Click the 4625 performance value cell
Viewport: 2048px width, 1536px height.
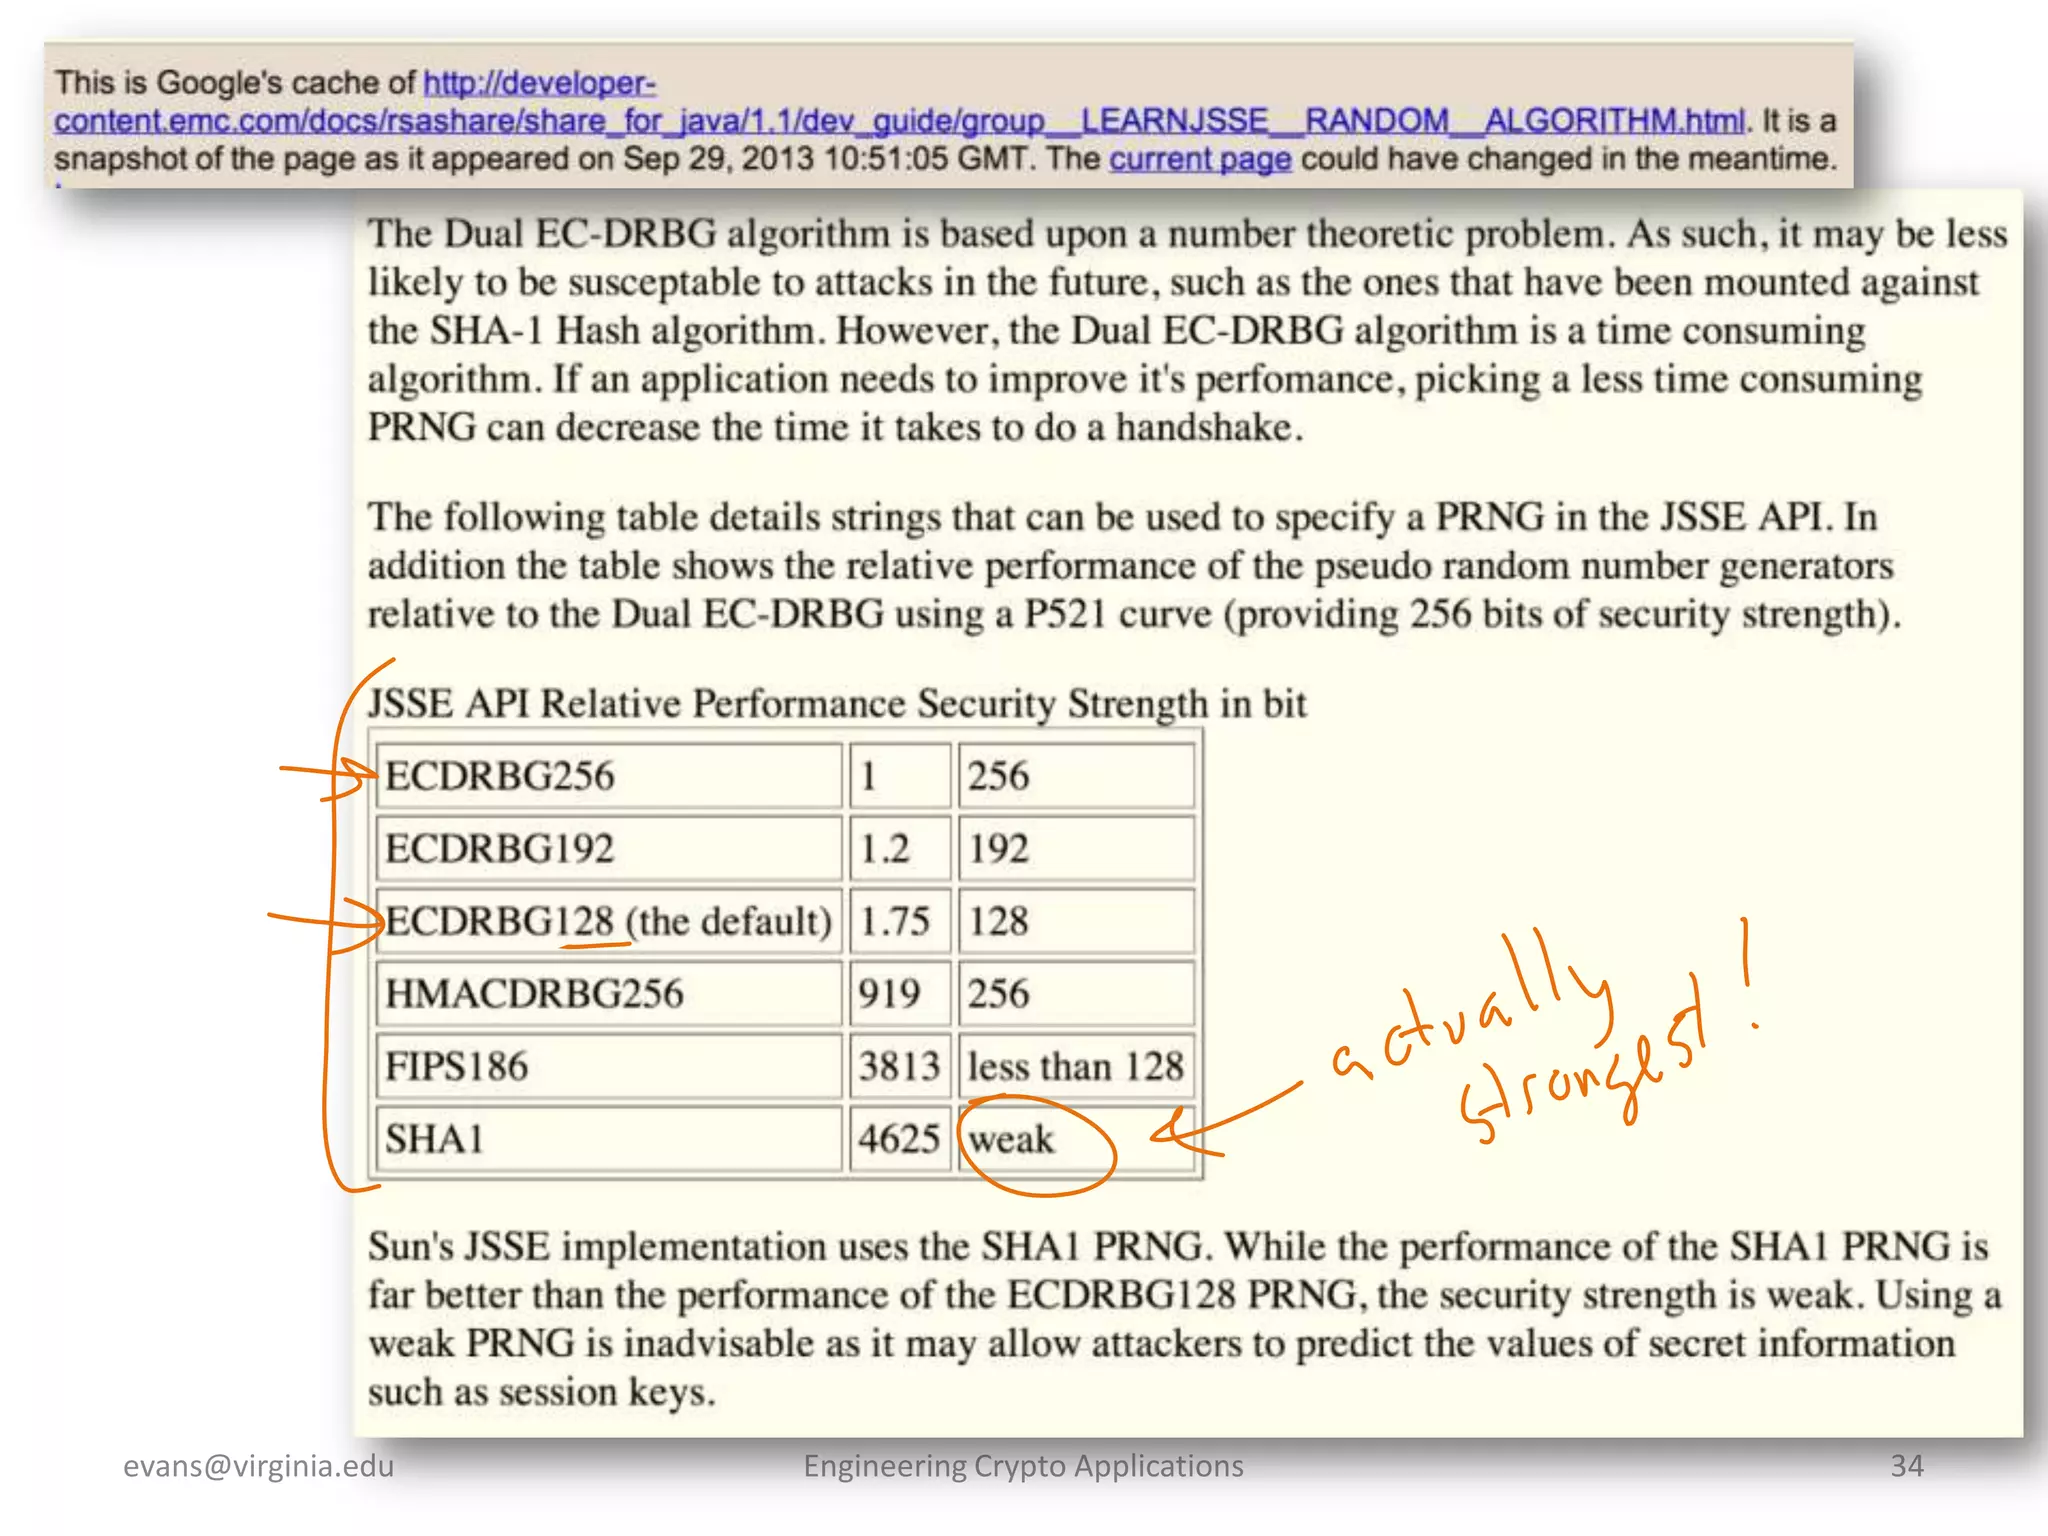[x=899, y=1139]
